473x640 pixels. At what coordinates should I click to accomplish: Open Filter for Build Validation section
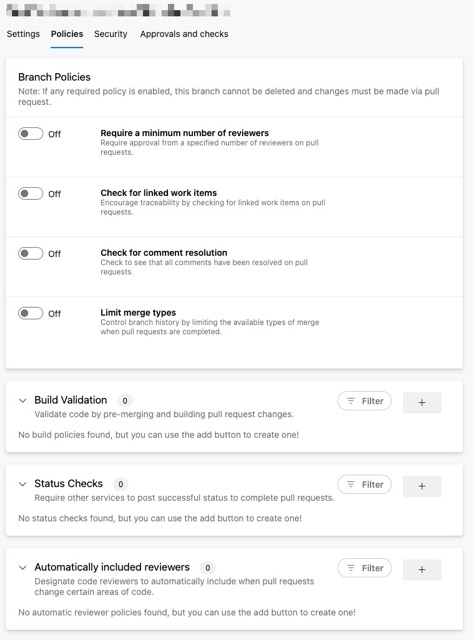click(x=364, y=401)
